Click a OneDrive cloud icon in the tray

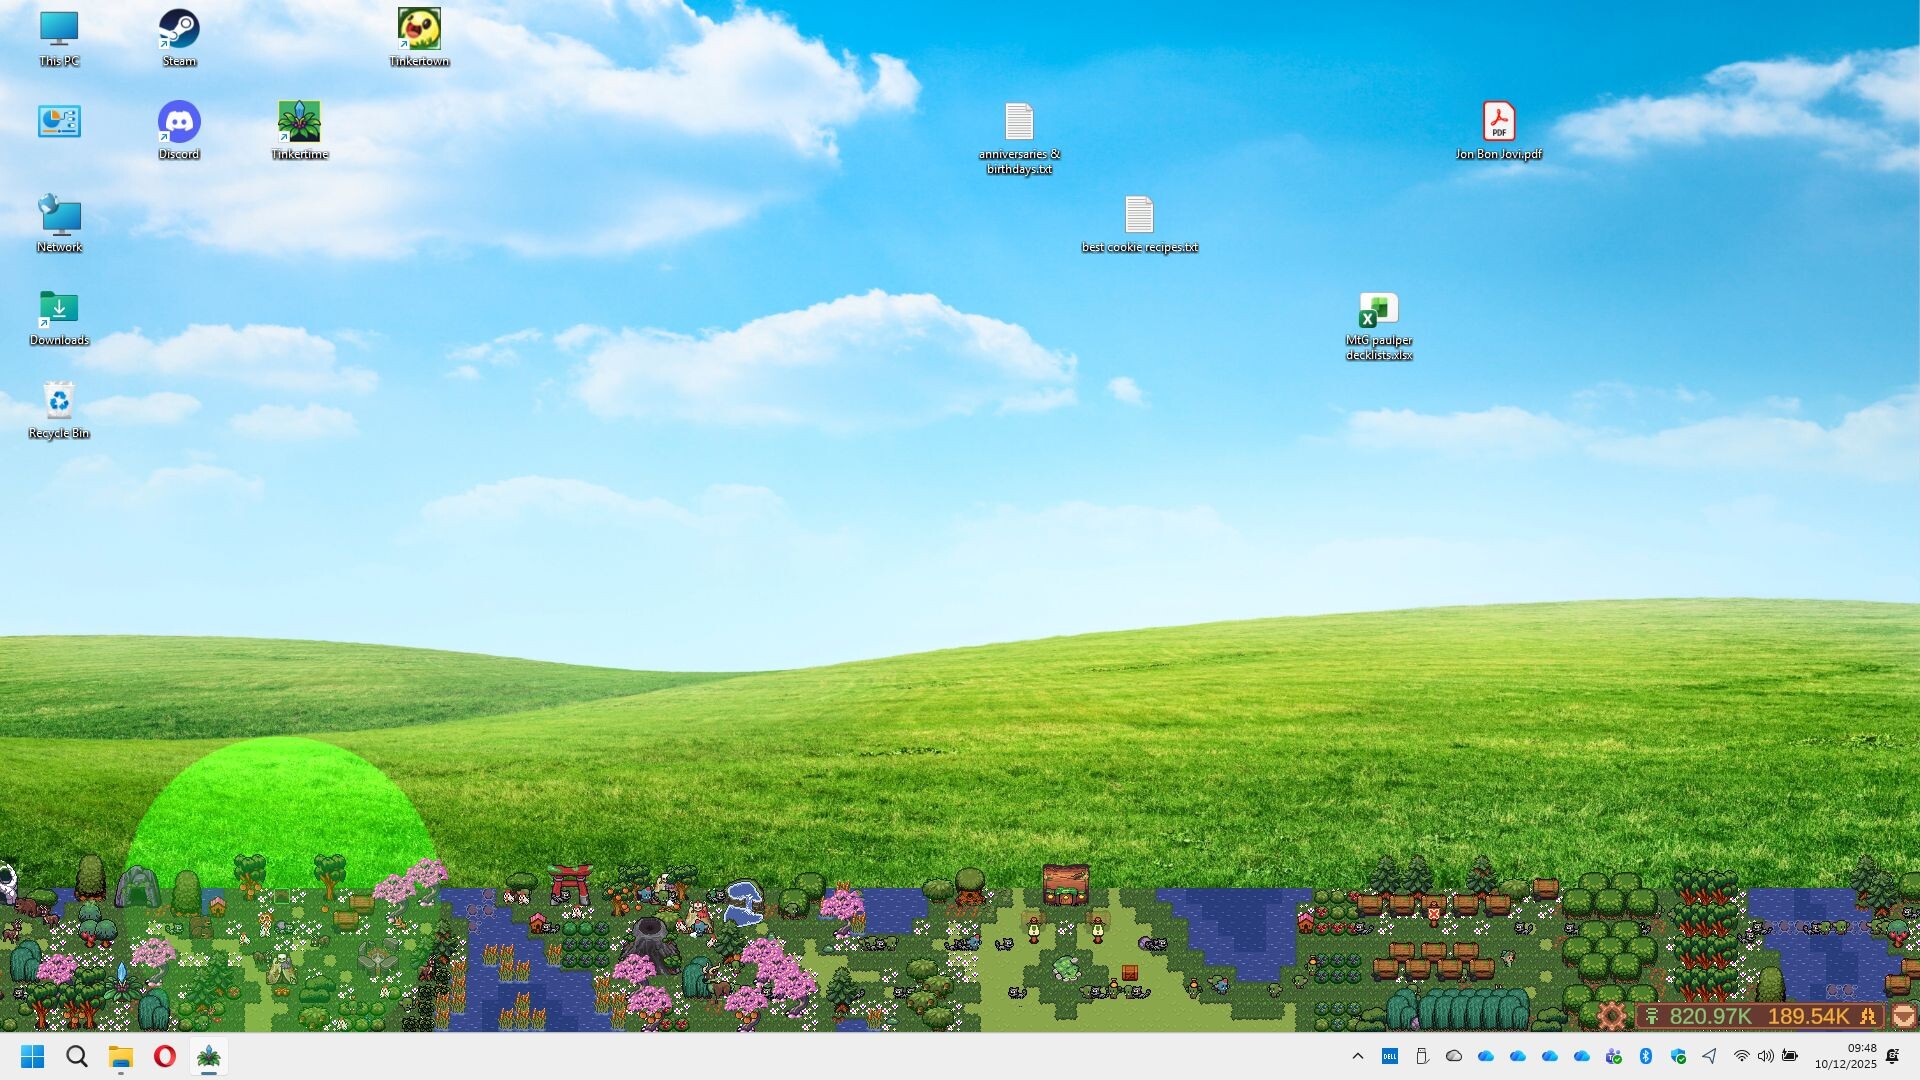click(x=1486, y=1056)
